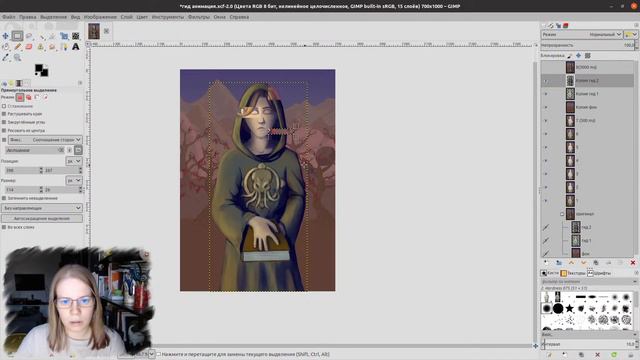The width and height of the screenshot is (640, 360).
Task: Toggle the Затемнить невыделенное checkbox
Action: coord(4,198)
